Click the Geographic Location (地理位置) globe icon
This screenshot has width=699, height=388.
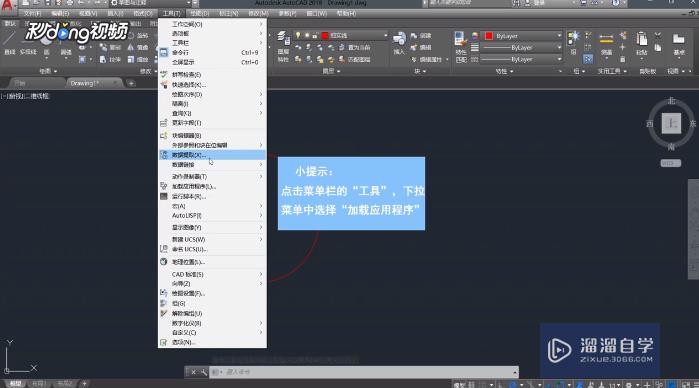[164, 262]
